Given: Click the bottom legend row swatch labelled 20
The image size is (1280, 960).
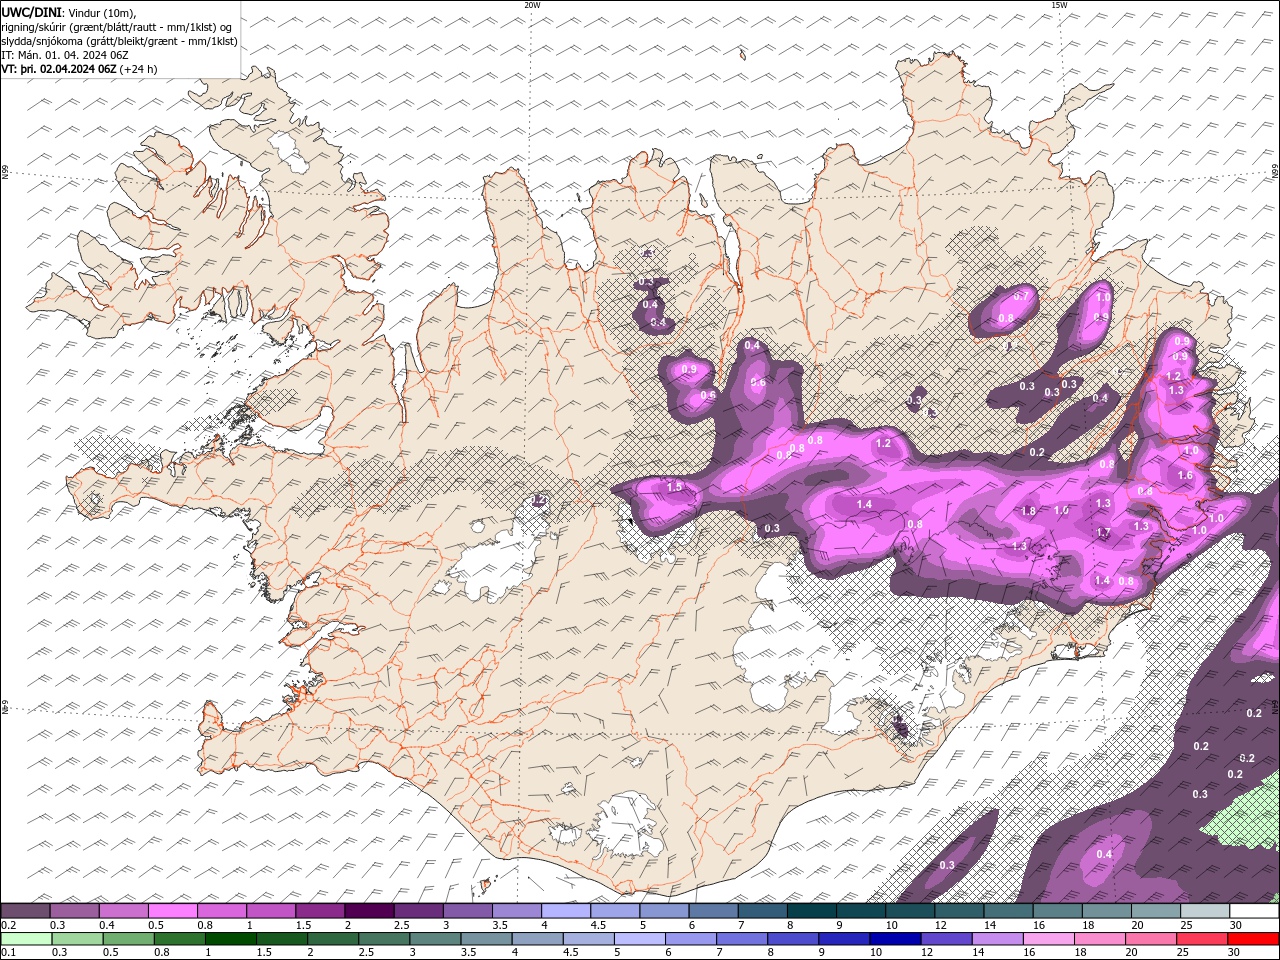Looking at the screenshot, I should (1150, 939).
